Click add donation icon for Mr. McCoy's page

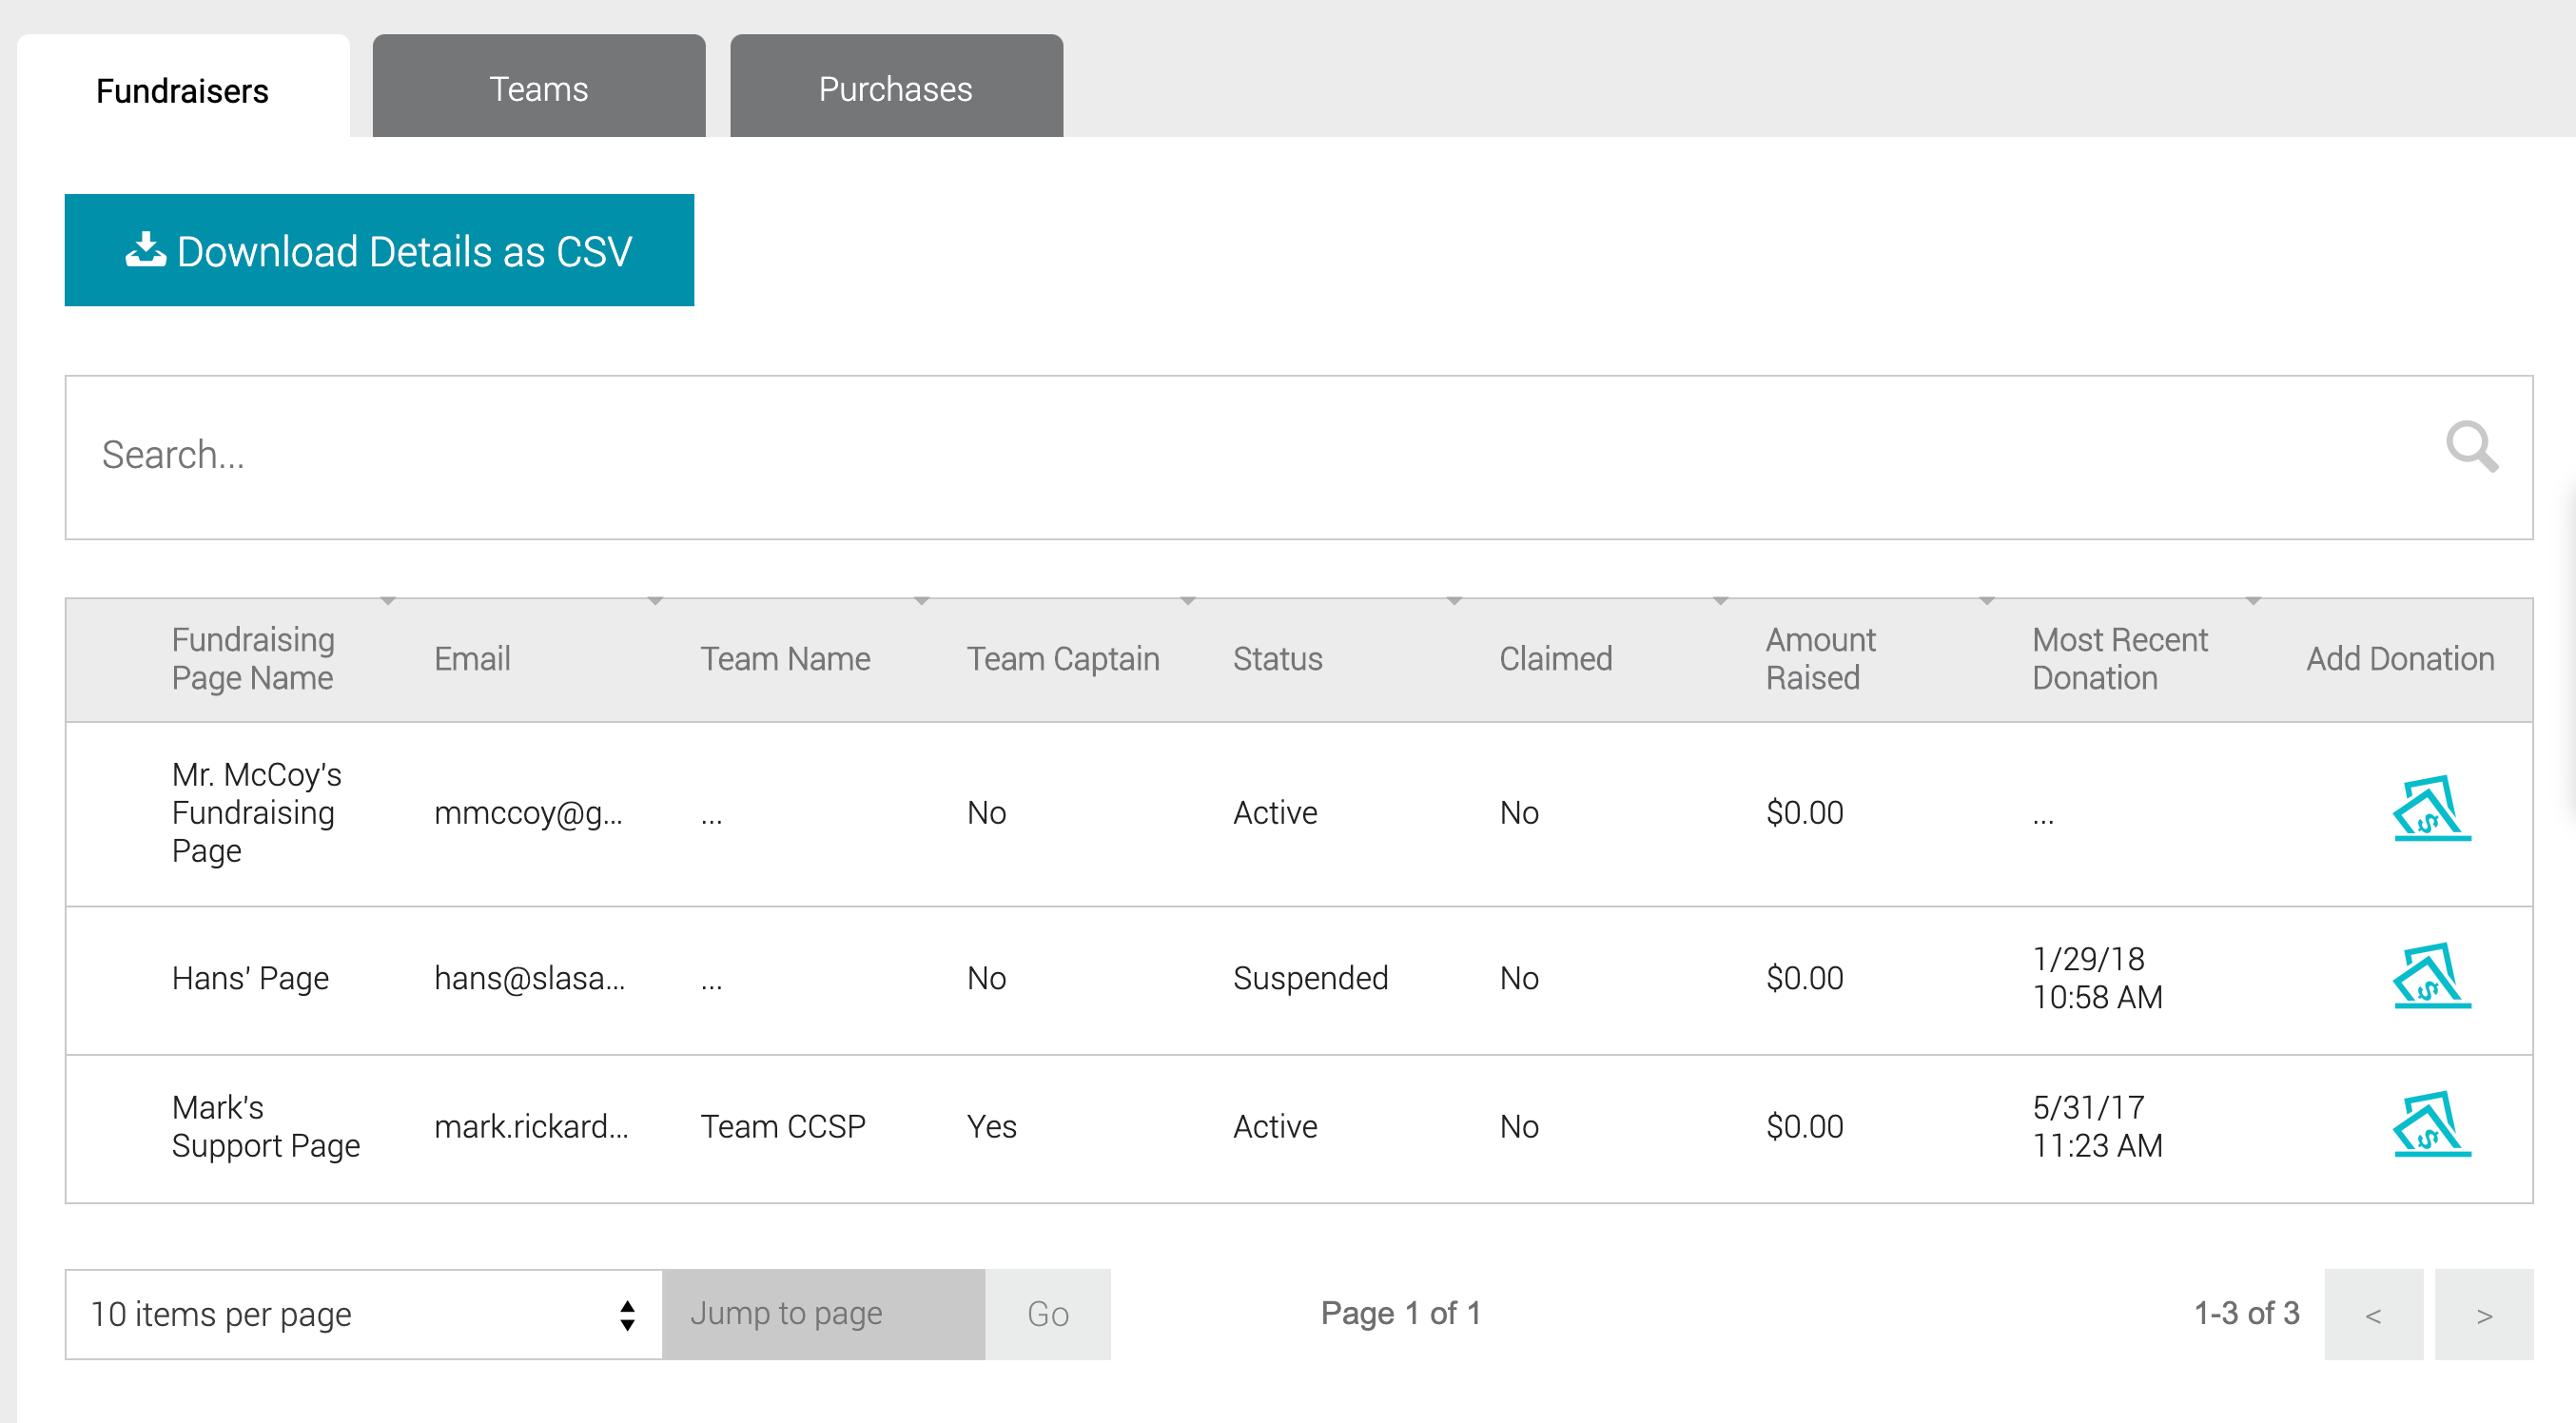tap(2431, 809)
